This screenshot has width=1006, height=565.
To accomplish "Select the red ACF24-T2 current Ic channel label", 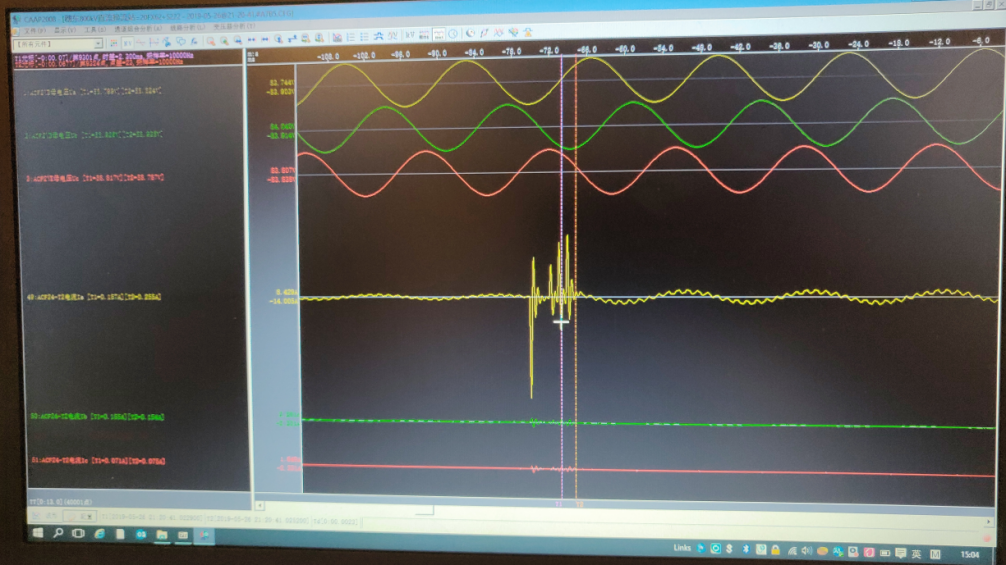I will [x=96, y=461].
